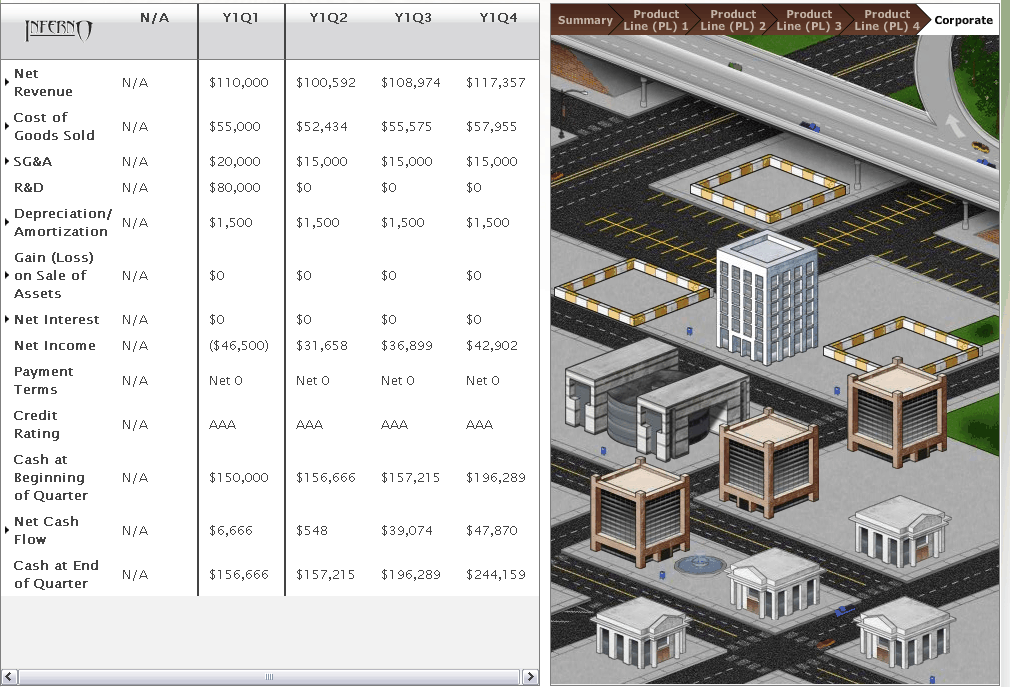This screenshot has height=687, width=1010.
Task: Expand the Net Interest row
Action: pyautogui.click(x=6, y=319)
